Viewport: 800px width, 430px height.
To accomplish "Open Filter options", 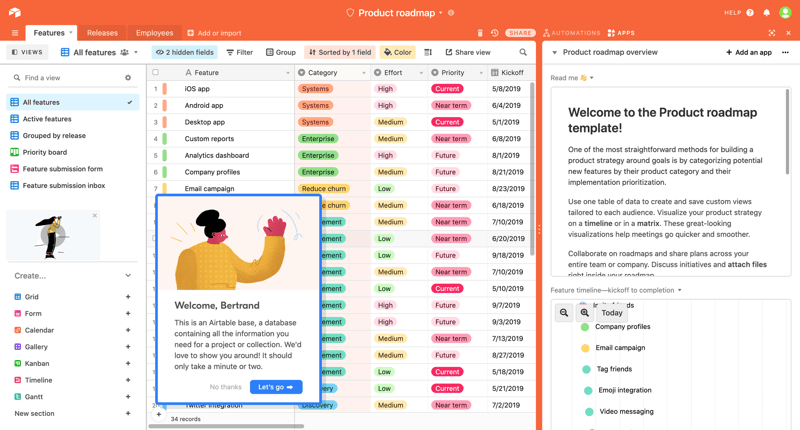I will click(x=240, y=52).
